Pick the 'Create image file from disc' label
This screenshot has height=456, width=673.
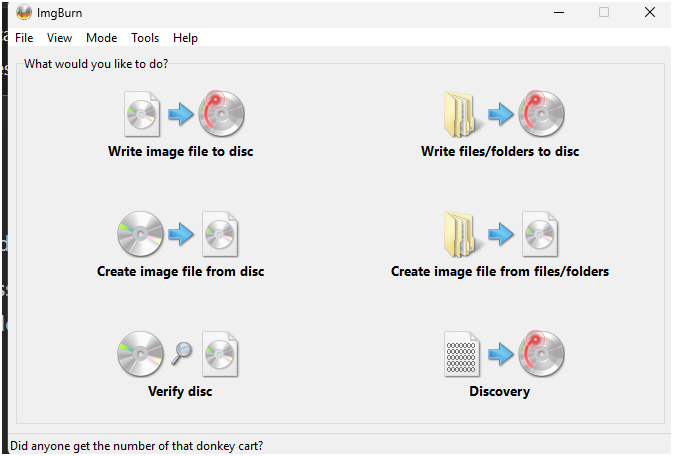tap(181, 271)
